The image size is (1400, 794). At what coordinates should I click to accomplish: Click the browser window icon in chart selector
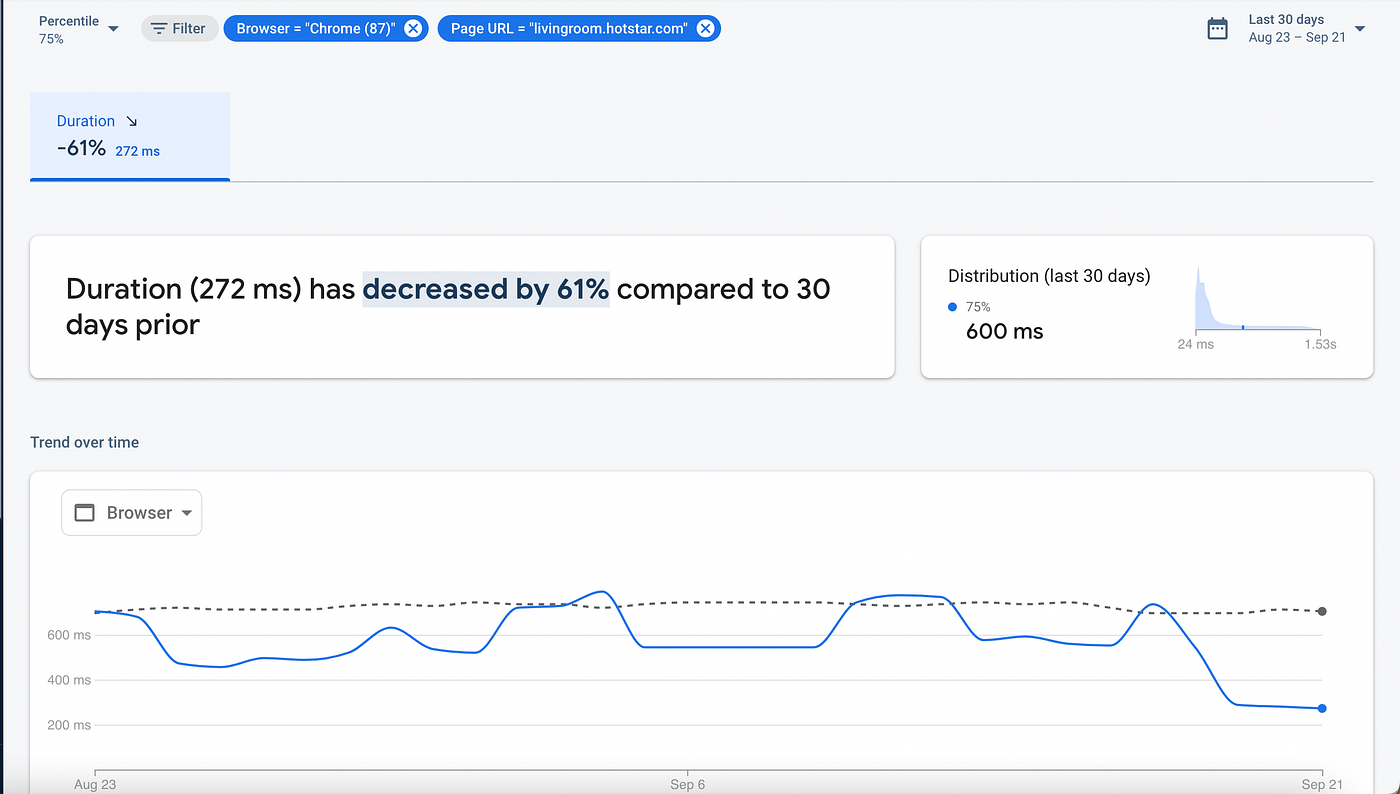click(85, 513)
